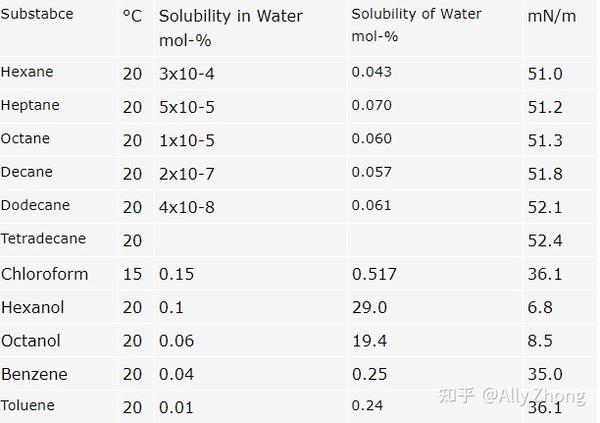Screen dimensions: 600x423
Task: Select the mN/m column header
Action: (x=551, y=16)
